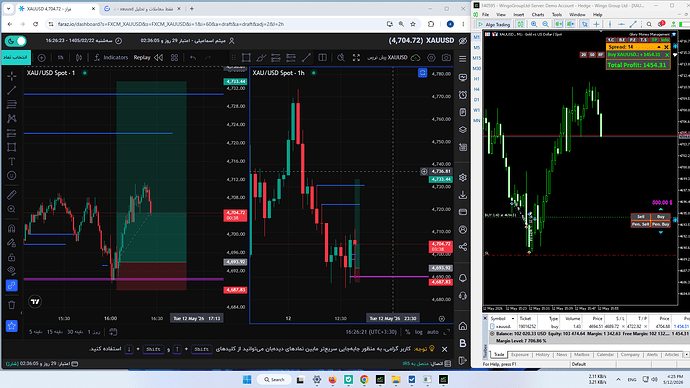Open chart settings gear in right sidebar
The height and width of the screenshot is (388, 690).
pos(462,177)
